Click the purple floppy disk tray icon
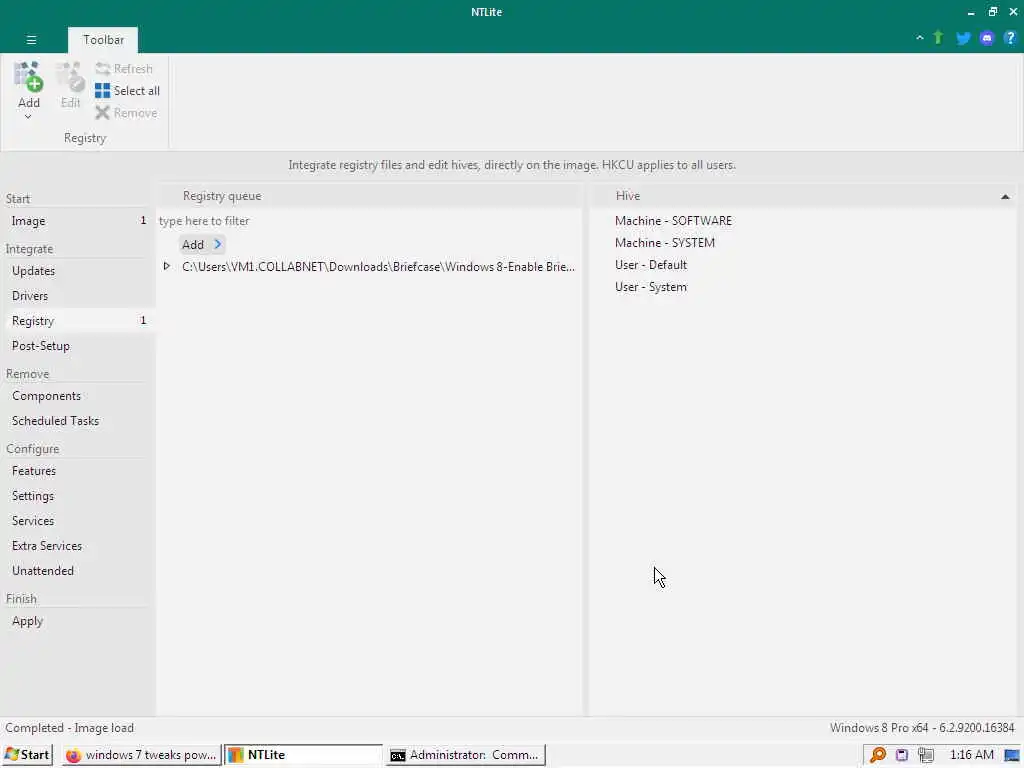Viewport: 1024px width, 768px height. [x=902, y=756]
